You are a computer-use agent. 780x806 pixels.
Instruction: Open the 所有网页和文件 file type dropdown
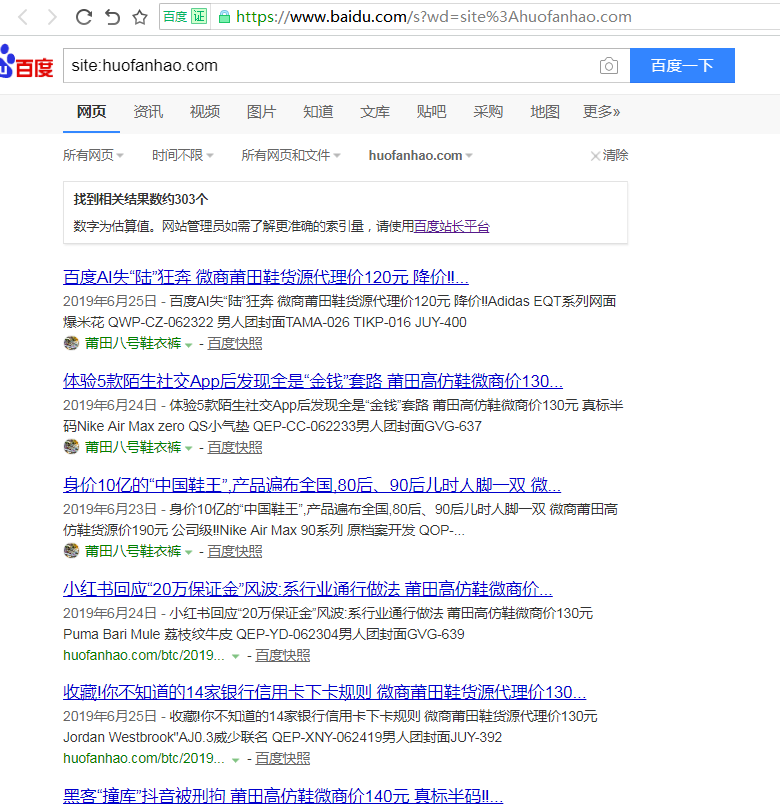pyautogui.click(x=291, y=155)
